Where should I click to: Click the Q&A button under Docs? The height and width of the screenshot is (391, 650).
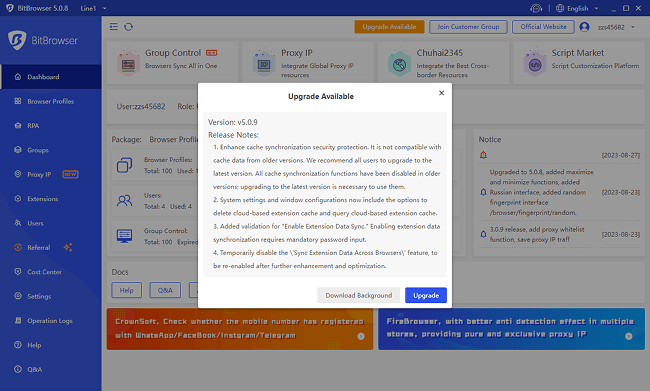pos(165,290)
